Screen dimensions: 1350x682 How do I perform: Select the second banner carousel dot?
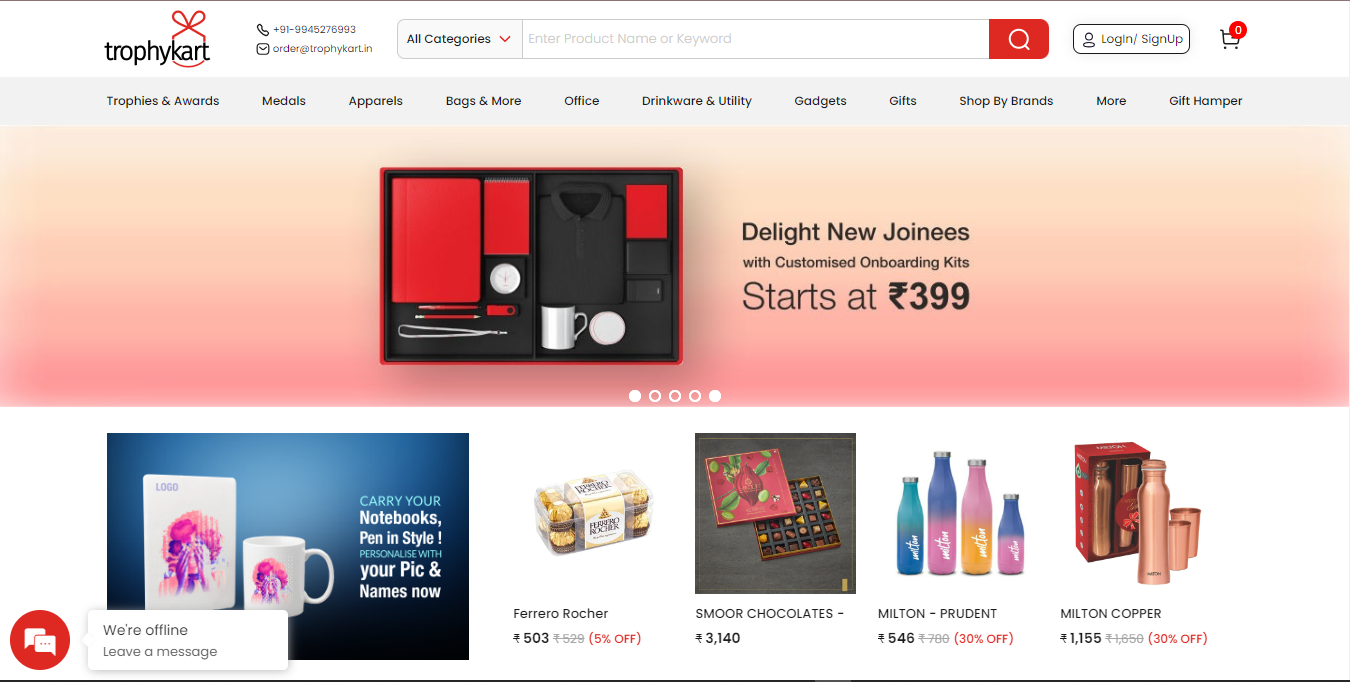coord(655,396)
